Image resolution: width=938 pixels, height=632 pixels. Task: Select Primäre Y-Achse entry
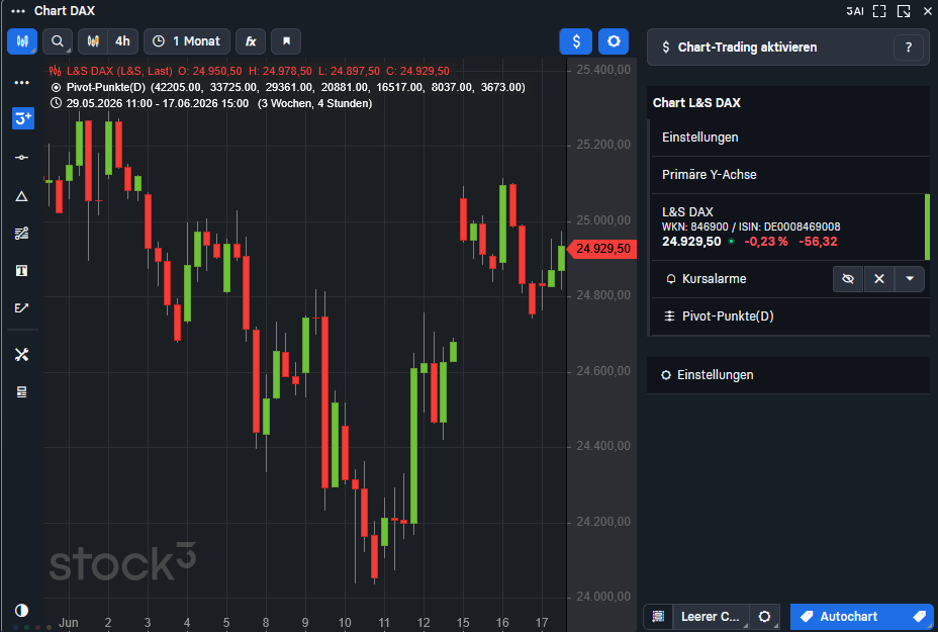790,175
